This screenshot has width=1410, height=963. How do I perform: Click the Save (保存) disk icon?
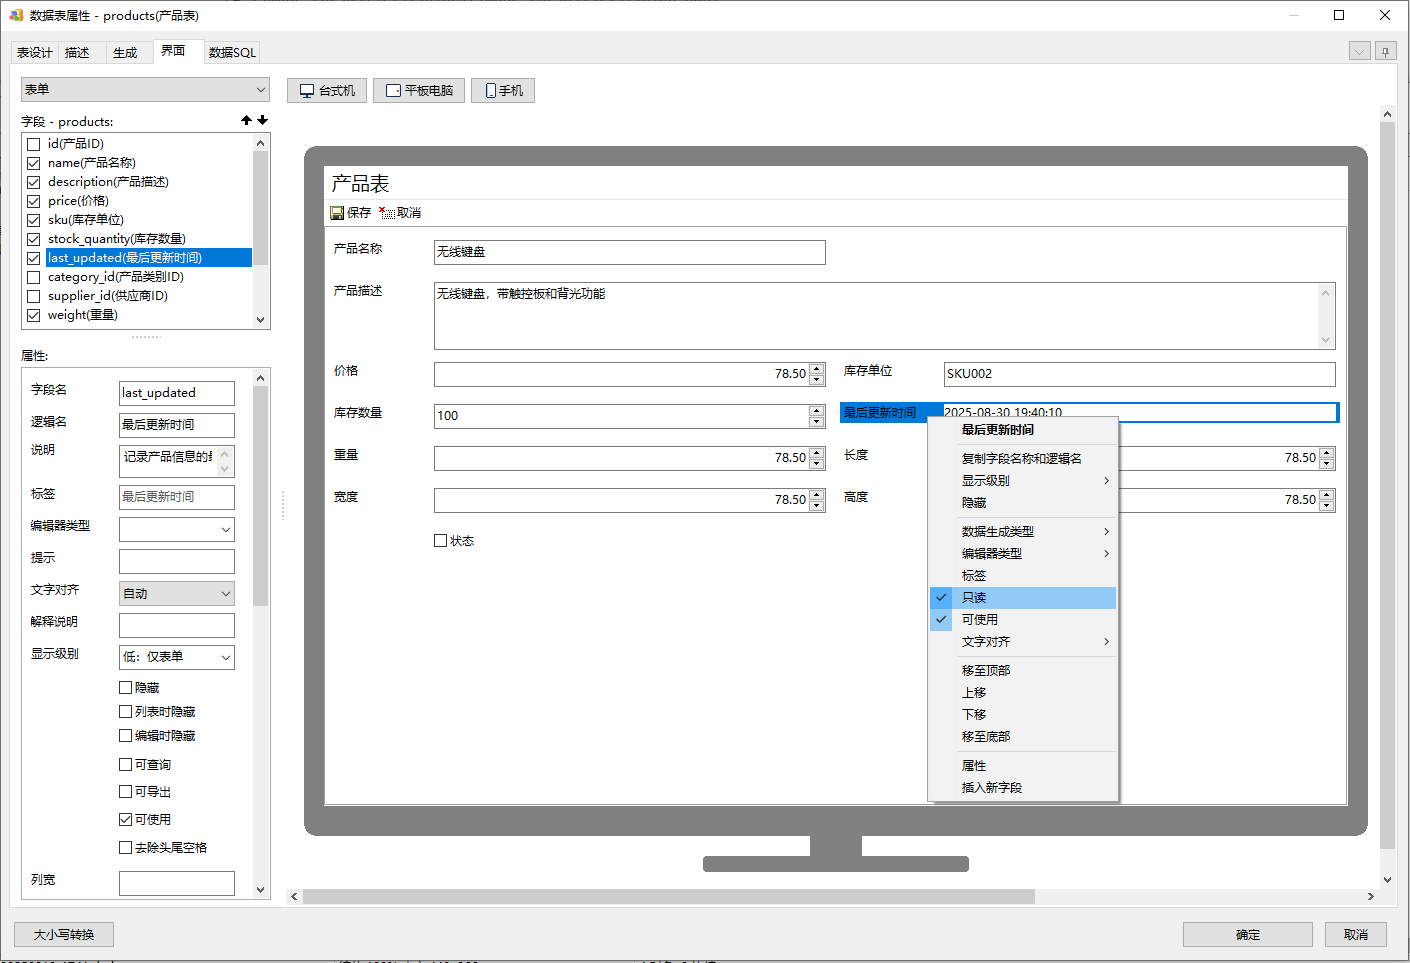point(337,213)
